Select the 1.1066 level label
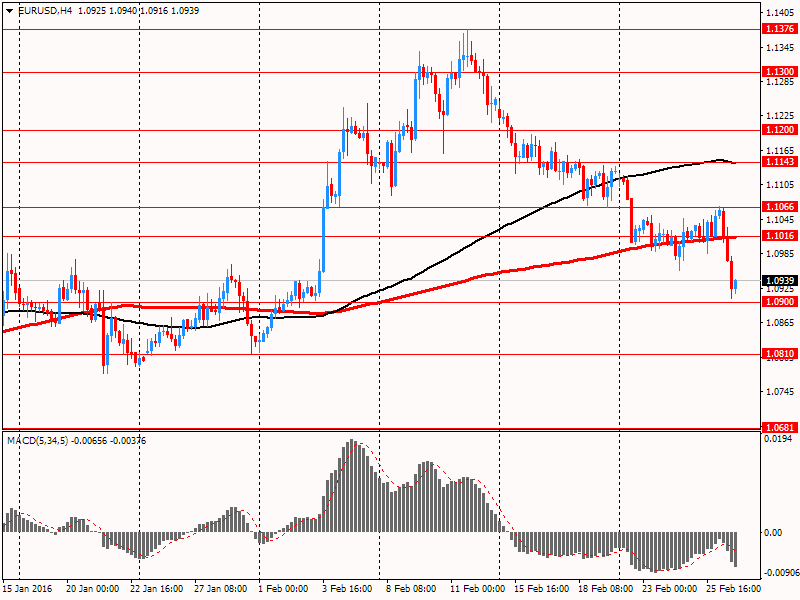 (779, 207)
